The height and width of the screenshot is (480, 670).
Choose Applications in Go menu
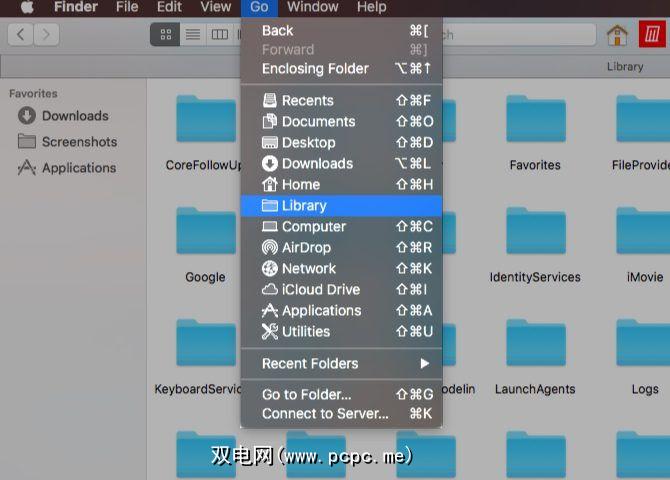coord(341,311)
